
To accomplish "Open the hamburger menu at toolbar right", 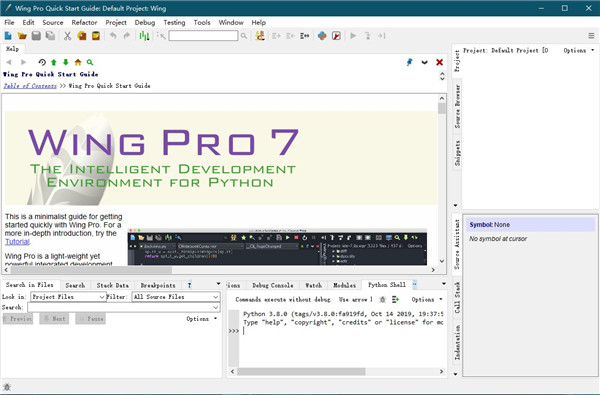I will (591, 36).
